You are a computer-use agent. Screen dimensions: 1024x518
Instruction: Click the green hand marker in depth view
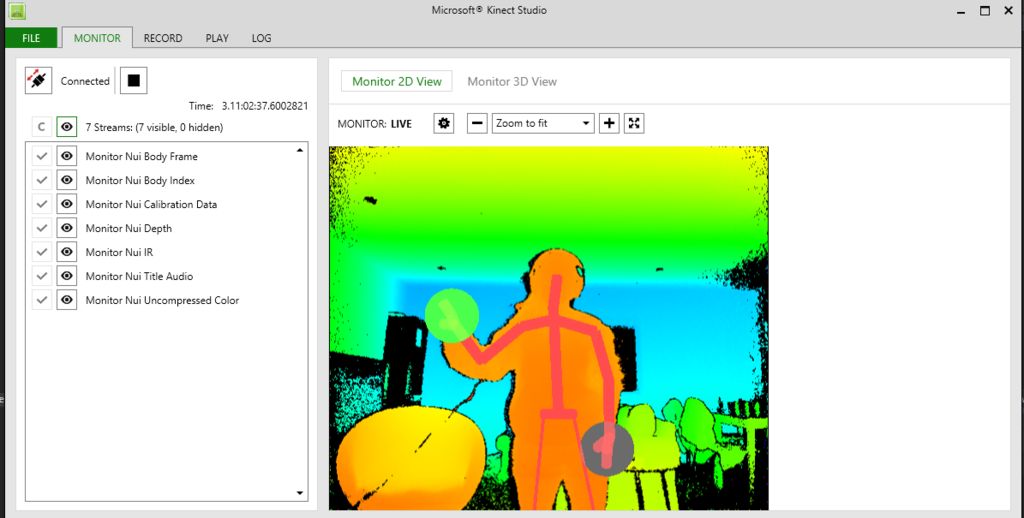452,315
